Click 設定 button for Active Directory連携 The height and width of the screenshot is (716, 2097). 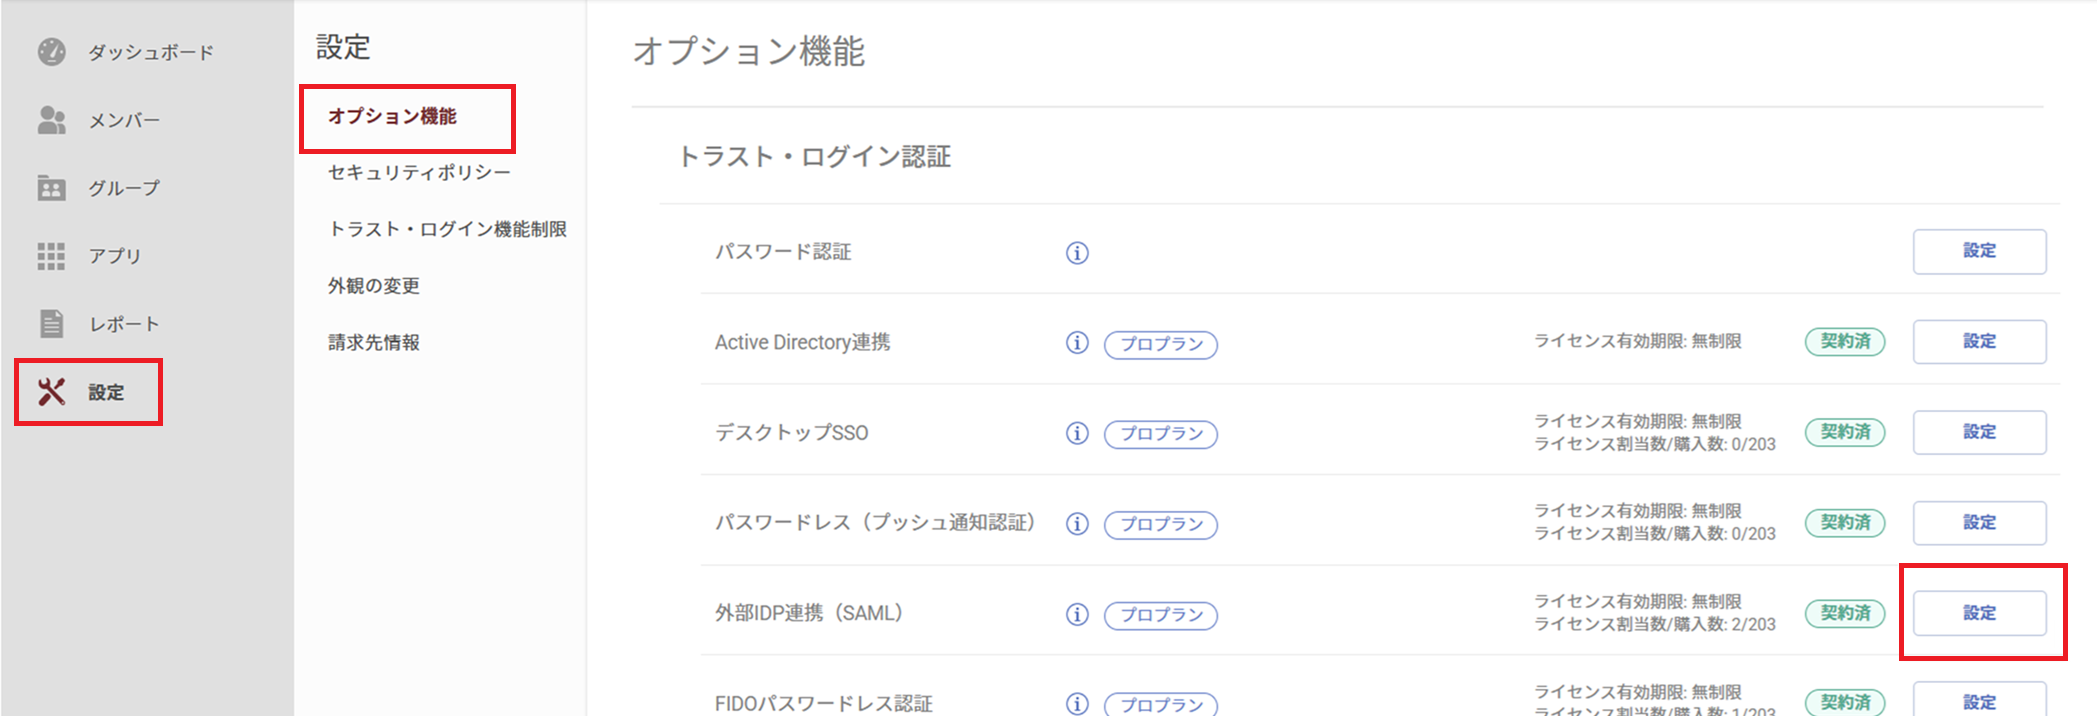1979,342
